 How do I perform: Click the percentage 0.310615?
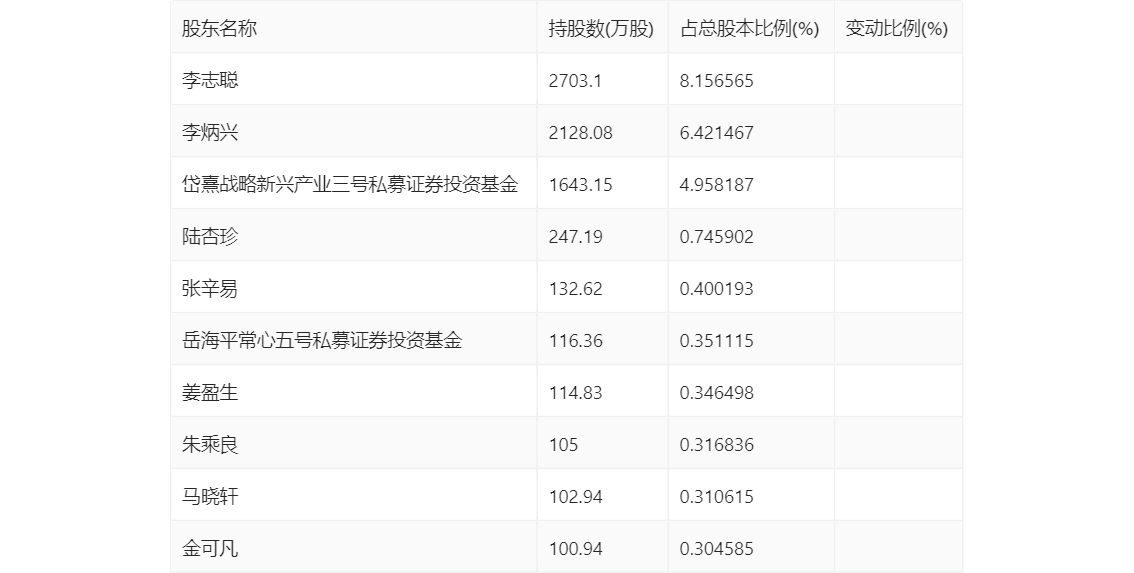(x=717, y=496)
